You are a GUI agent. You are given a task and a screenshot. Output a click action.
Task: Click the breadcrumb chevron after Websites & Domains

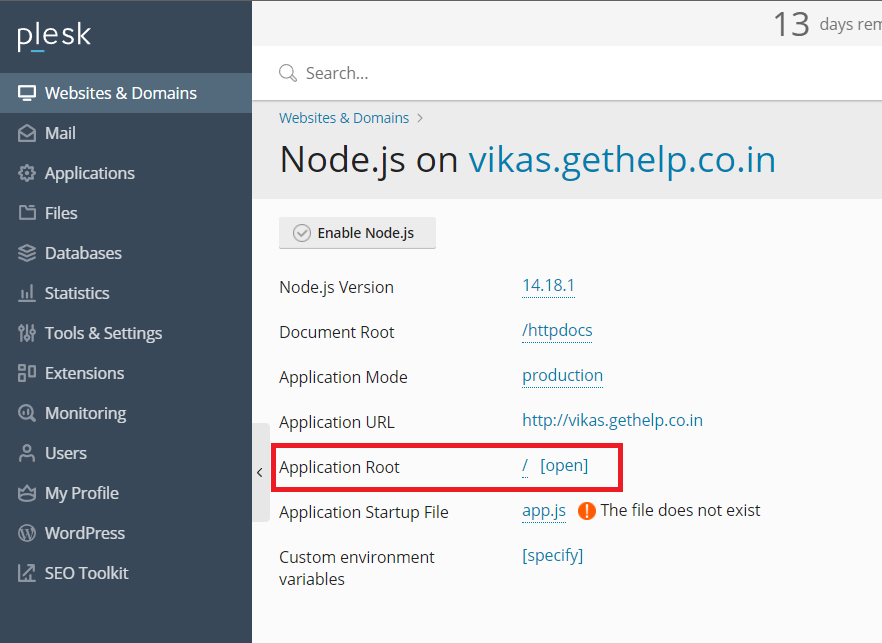[x=420, y=118]
